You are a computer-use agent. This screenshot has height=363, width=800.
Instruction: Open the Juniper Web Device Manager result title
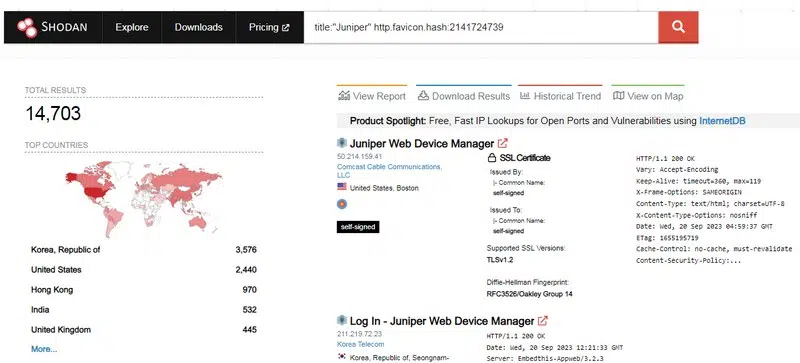click(x=421, y=143)
